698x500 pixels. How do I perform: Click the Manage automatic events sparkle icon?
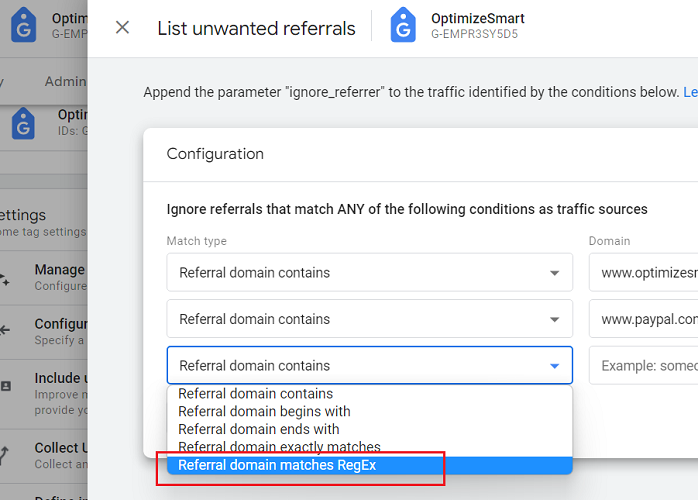tap(4, 280)
